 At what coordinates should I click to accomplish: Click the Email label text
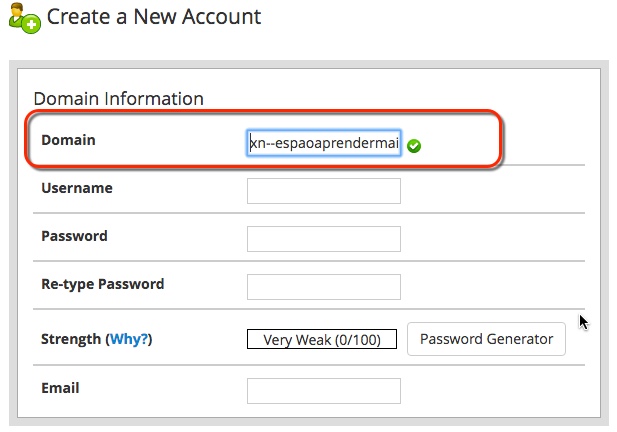point(60,388)
